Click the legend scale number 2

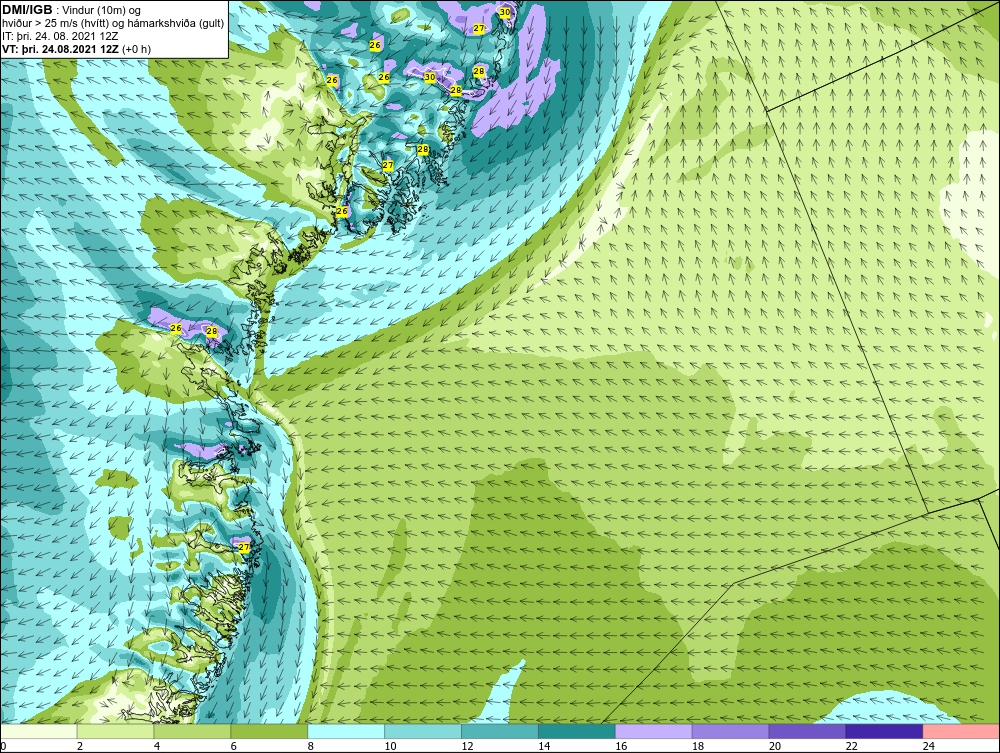80,746
